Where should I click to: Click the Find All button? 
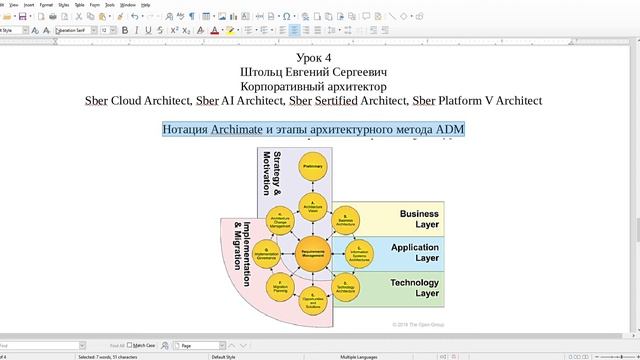click(x=117, y=346)
